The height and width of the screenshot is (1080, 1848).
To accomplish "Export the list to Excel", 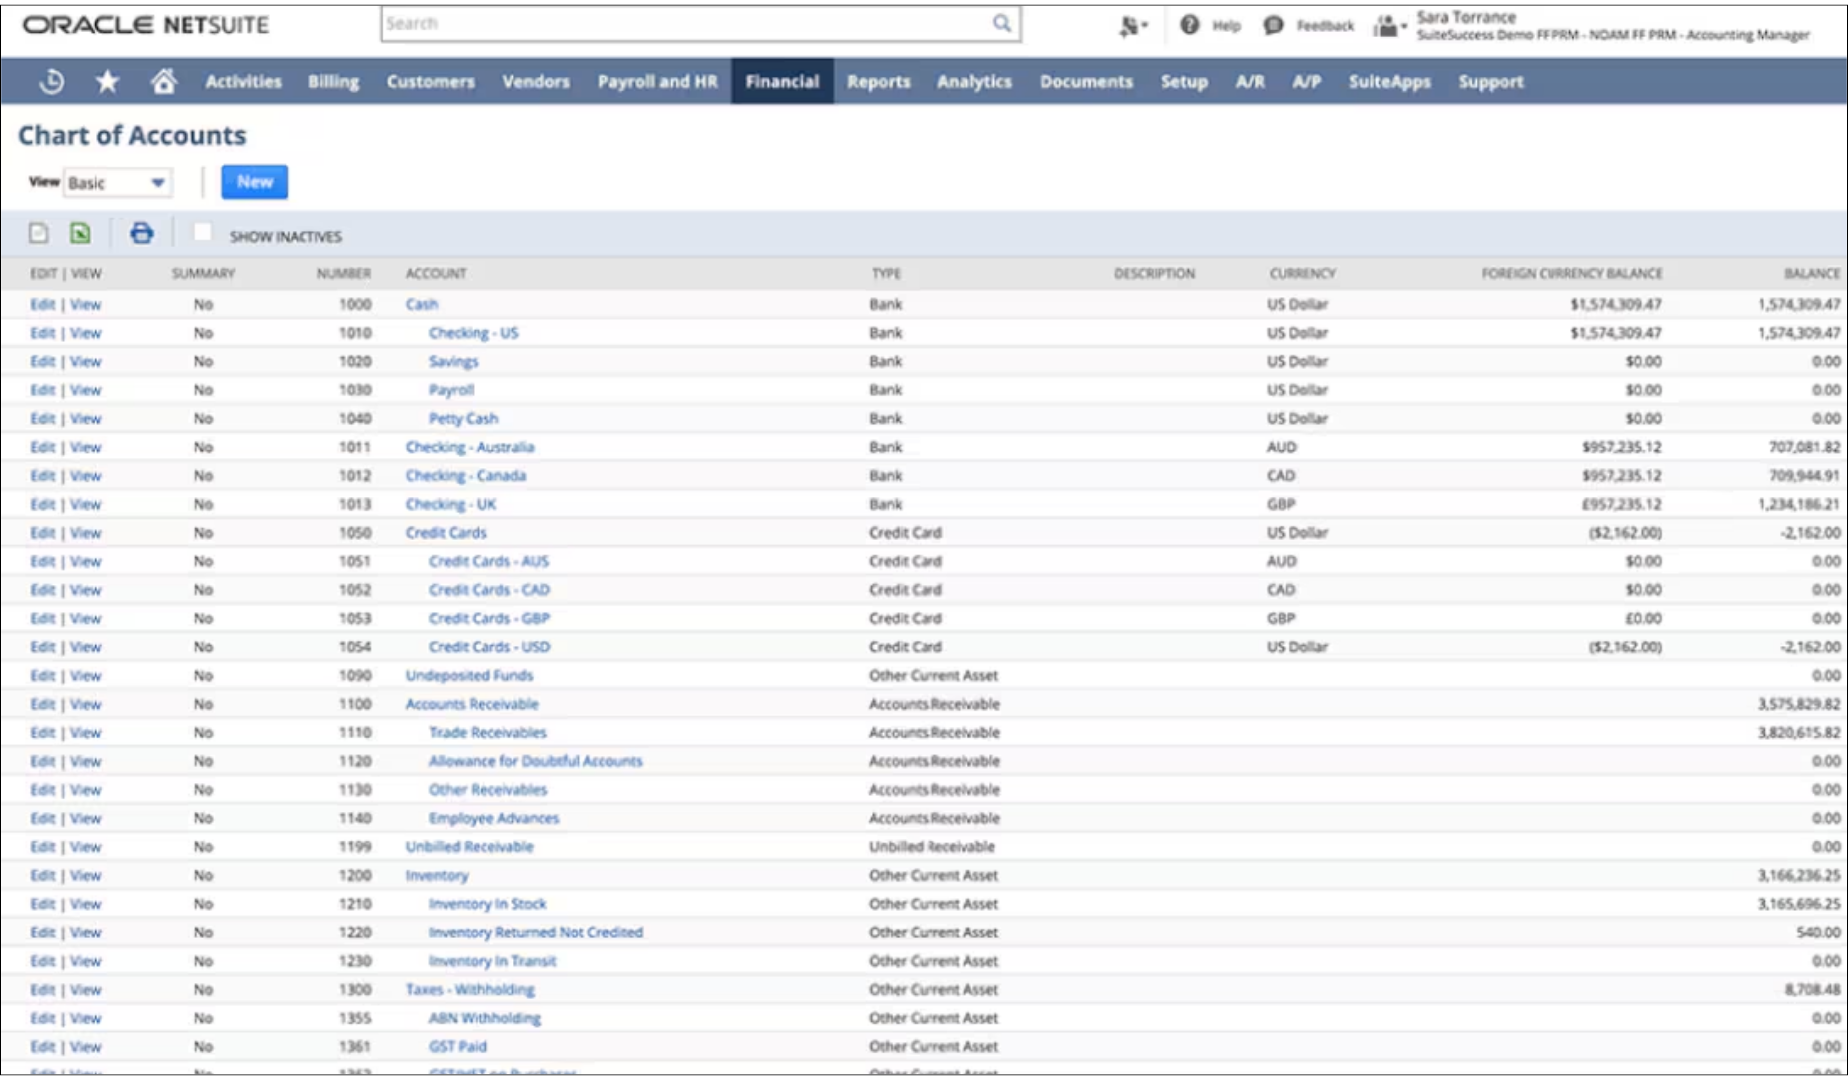I will coord(82,233).
